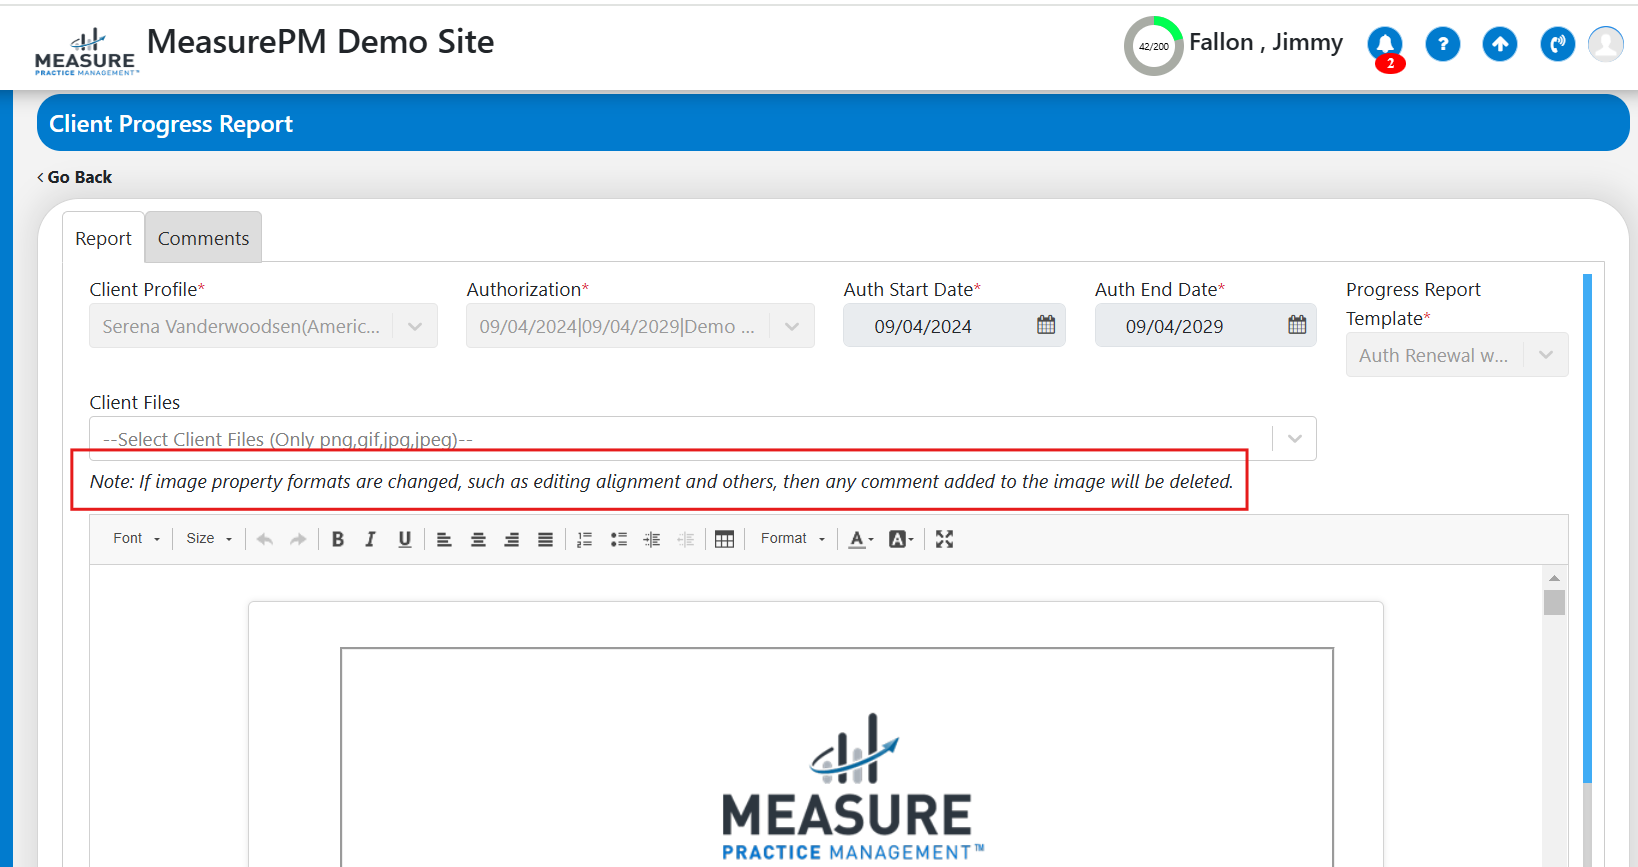The height and width of the screenshot is (867, 1638).
Task: Click the help question mark icon
Action: coord(1442,44)
